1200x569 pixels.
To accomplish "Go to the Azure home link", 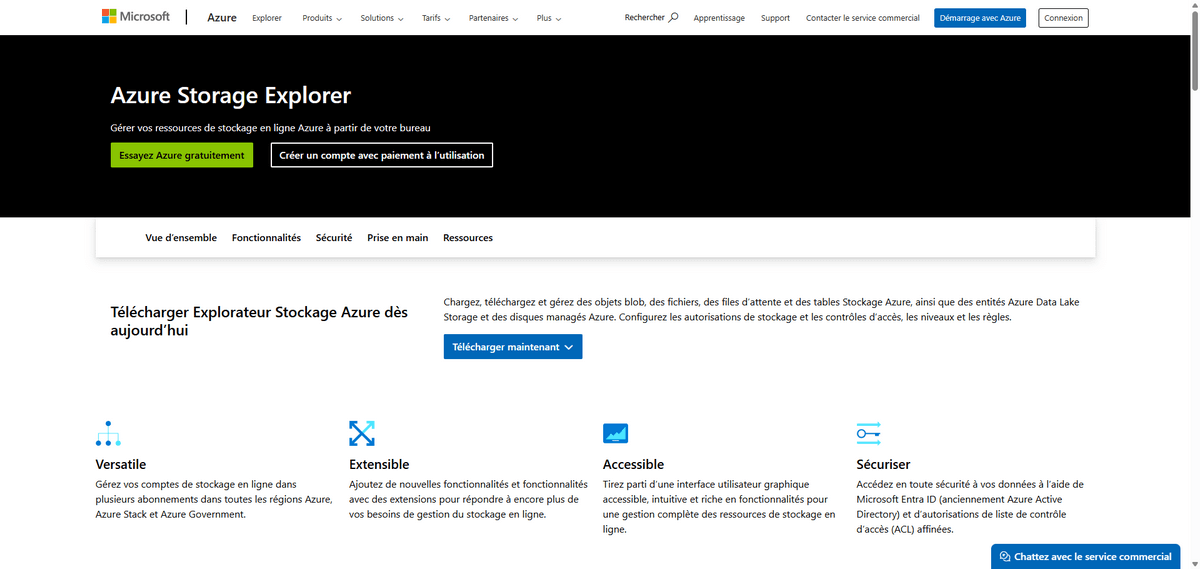I will point(222,18).
